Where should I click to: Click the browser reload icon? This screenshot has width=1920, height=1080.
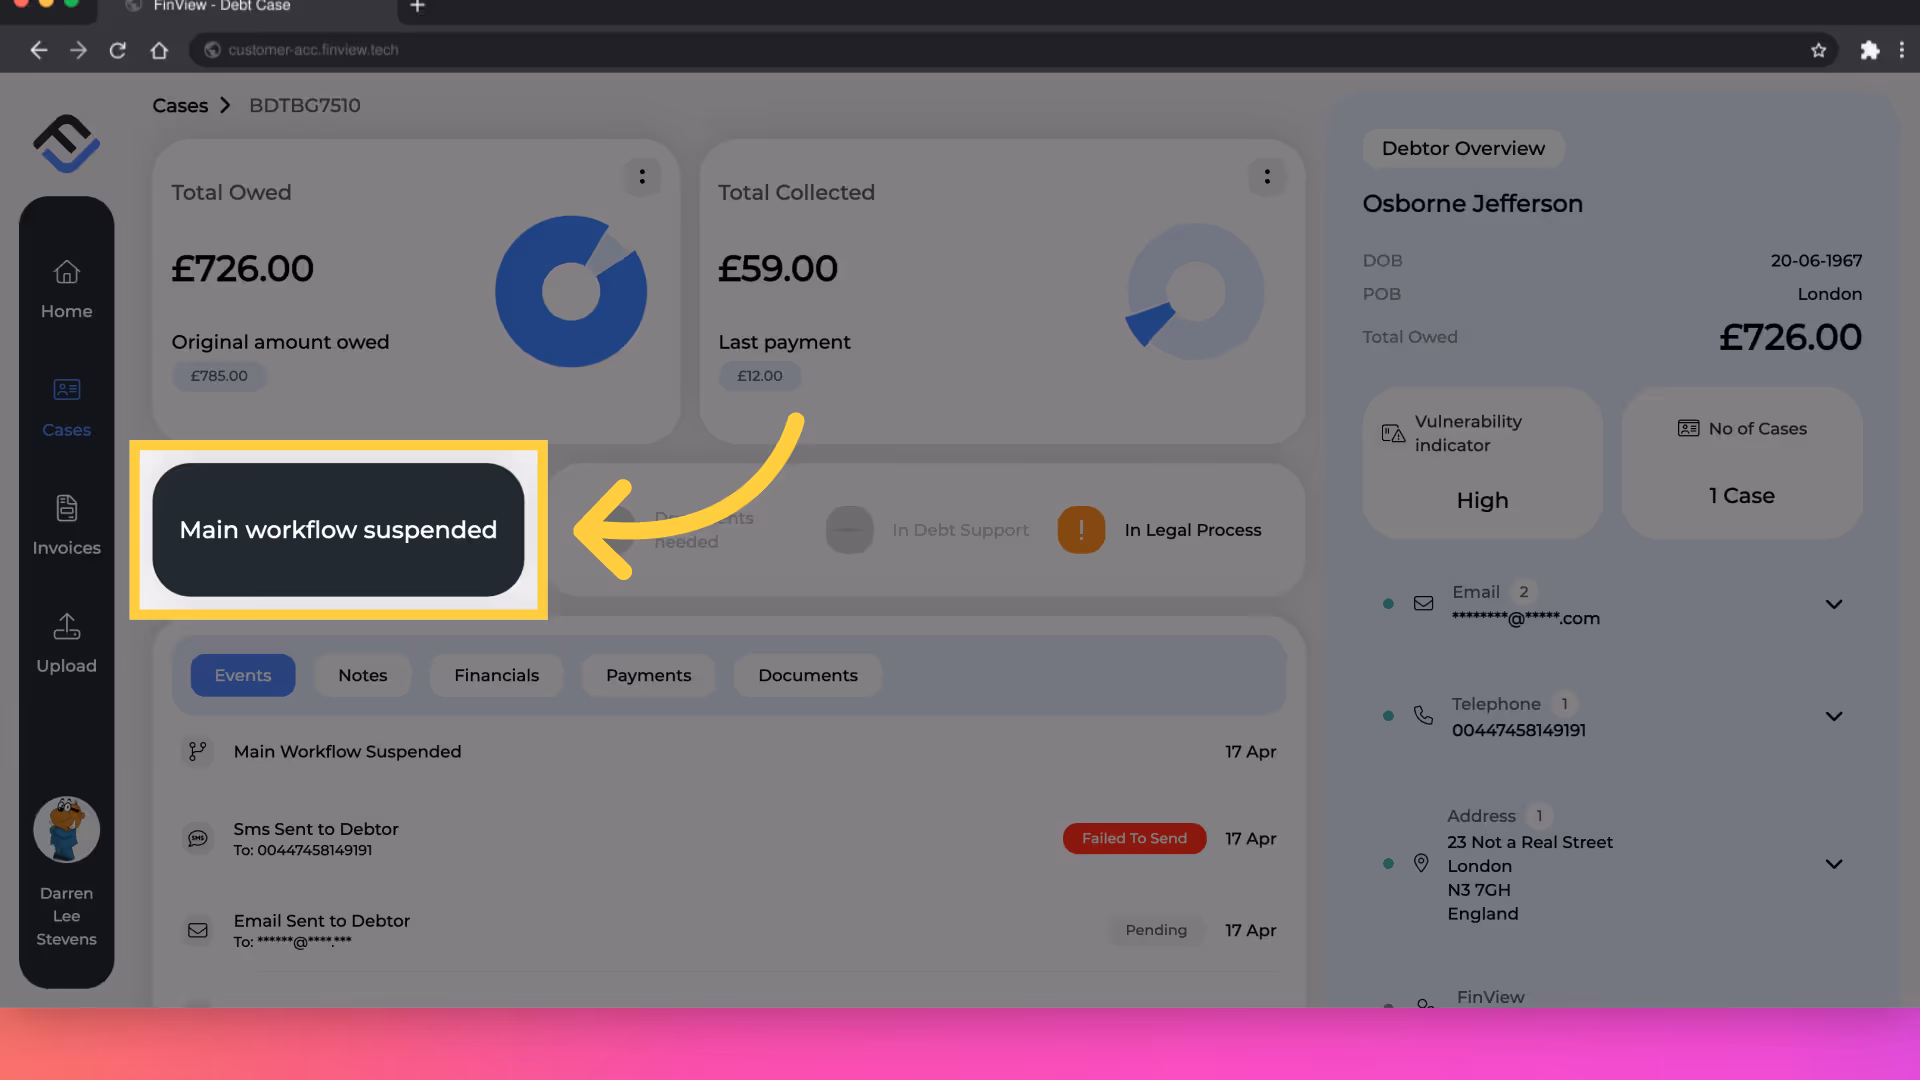[x=118, y=50]
